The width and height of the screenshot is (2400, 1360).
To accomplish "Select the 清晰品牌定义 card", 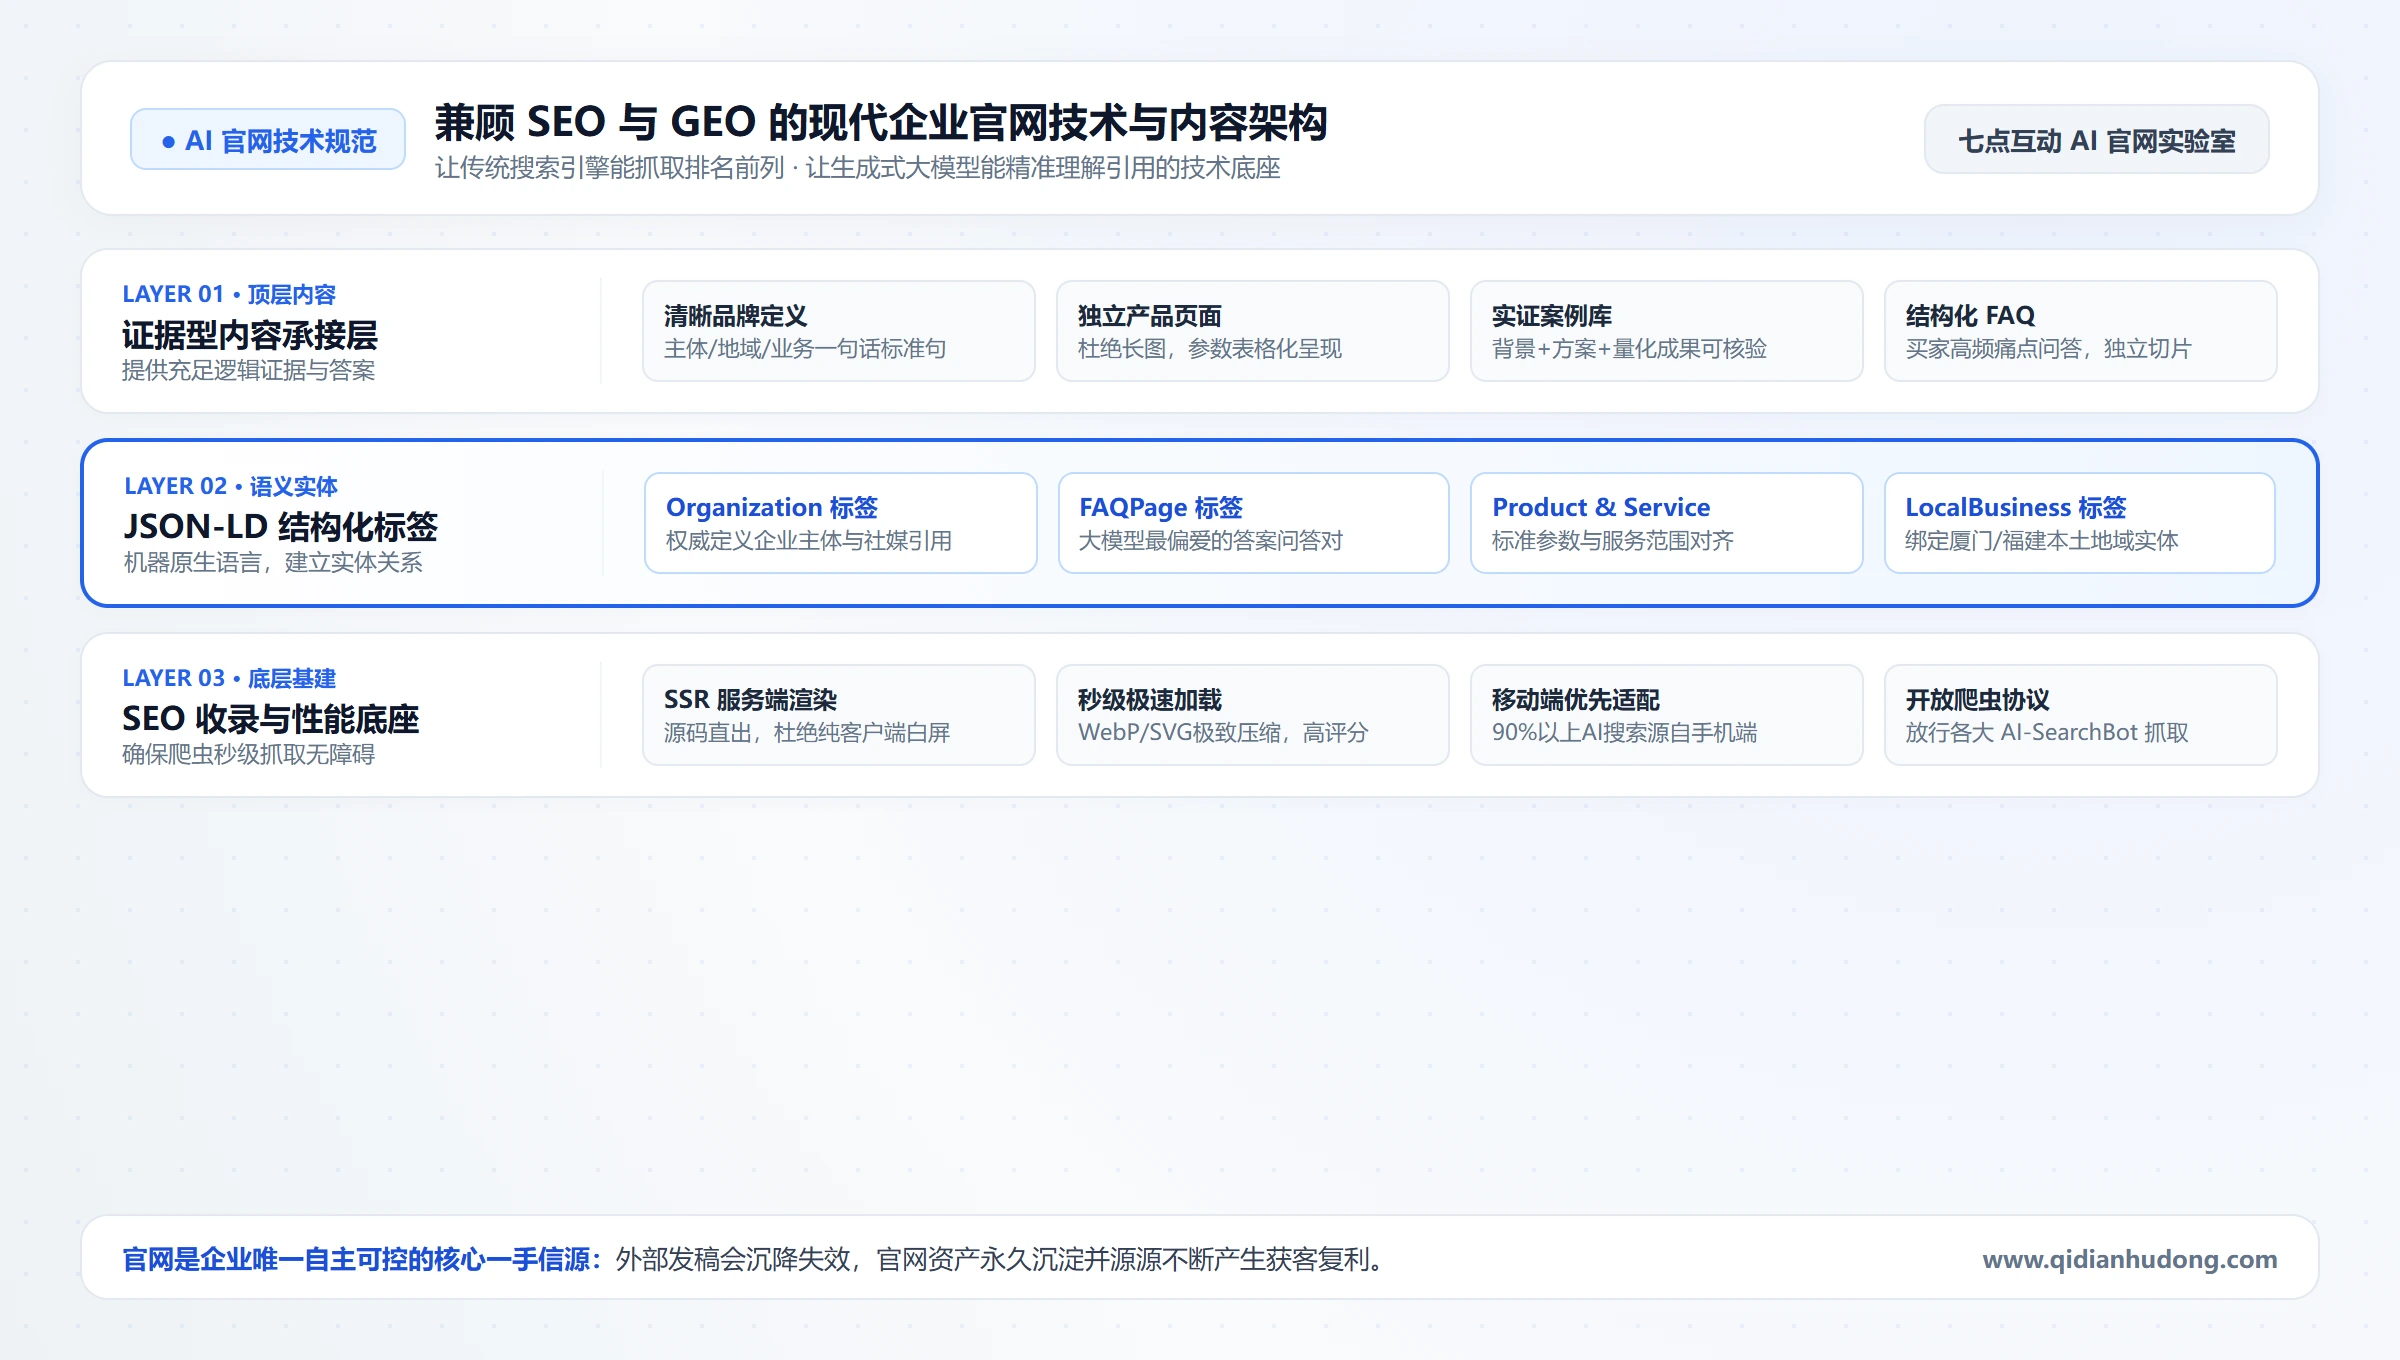I will [x=839, y=331].
